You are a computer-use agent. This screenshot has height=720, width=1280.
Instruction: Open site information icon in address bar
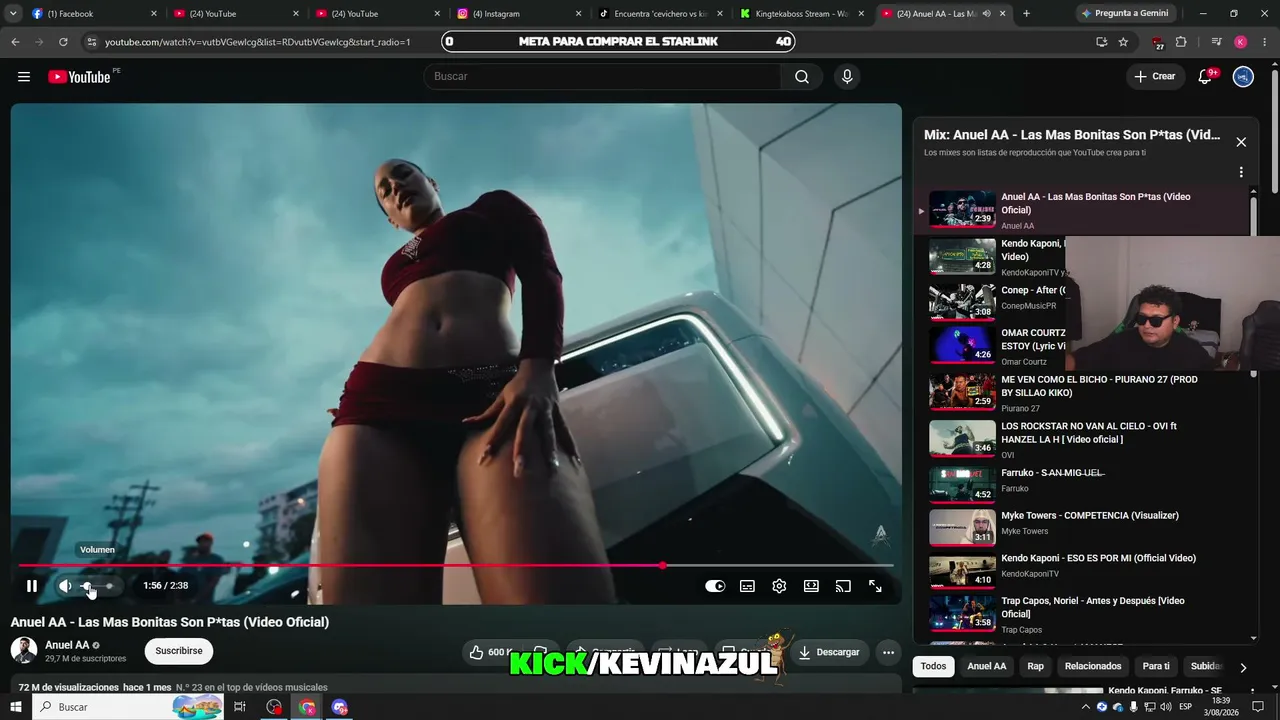tap(91, 42)
